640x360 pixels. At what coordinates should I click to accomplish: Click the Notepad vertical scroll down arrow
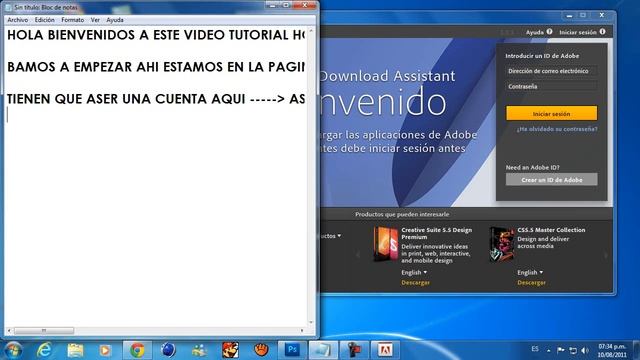(x=311, y=322)
